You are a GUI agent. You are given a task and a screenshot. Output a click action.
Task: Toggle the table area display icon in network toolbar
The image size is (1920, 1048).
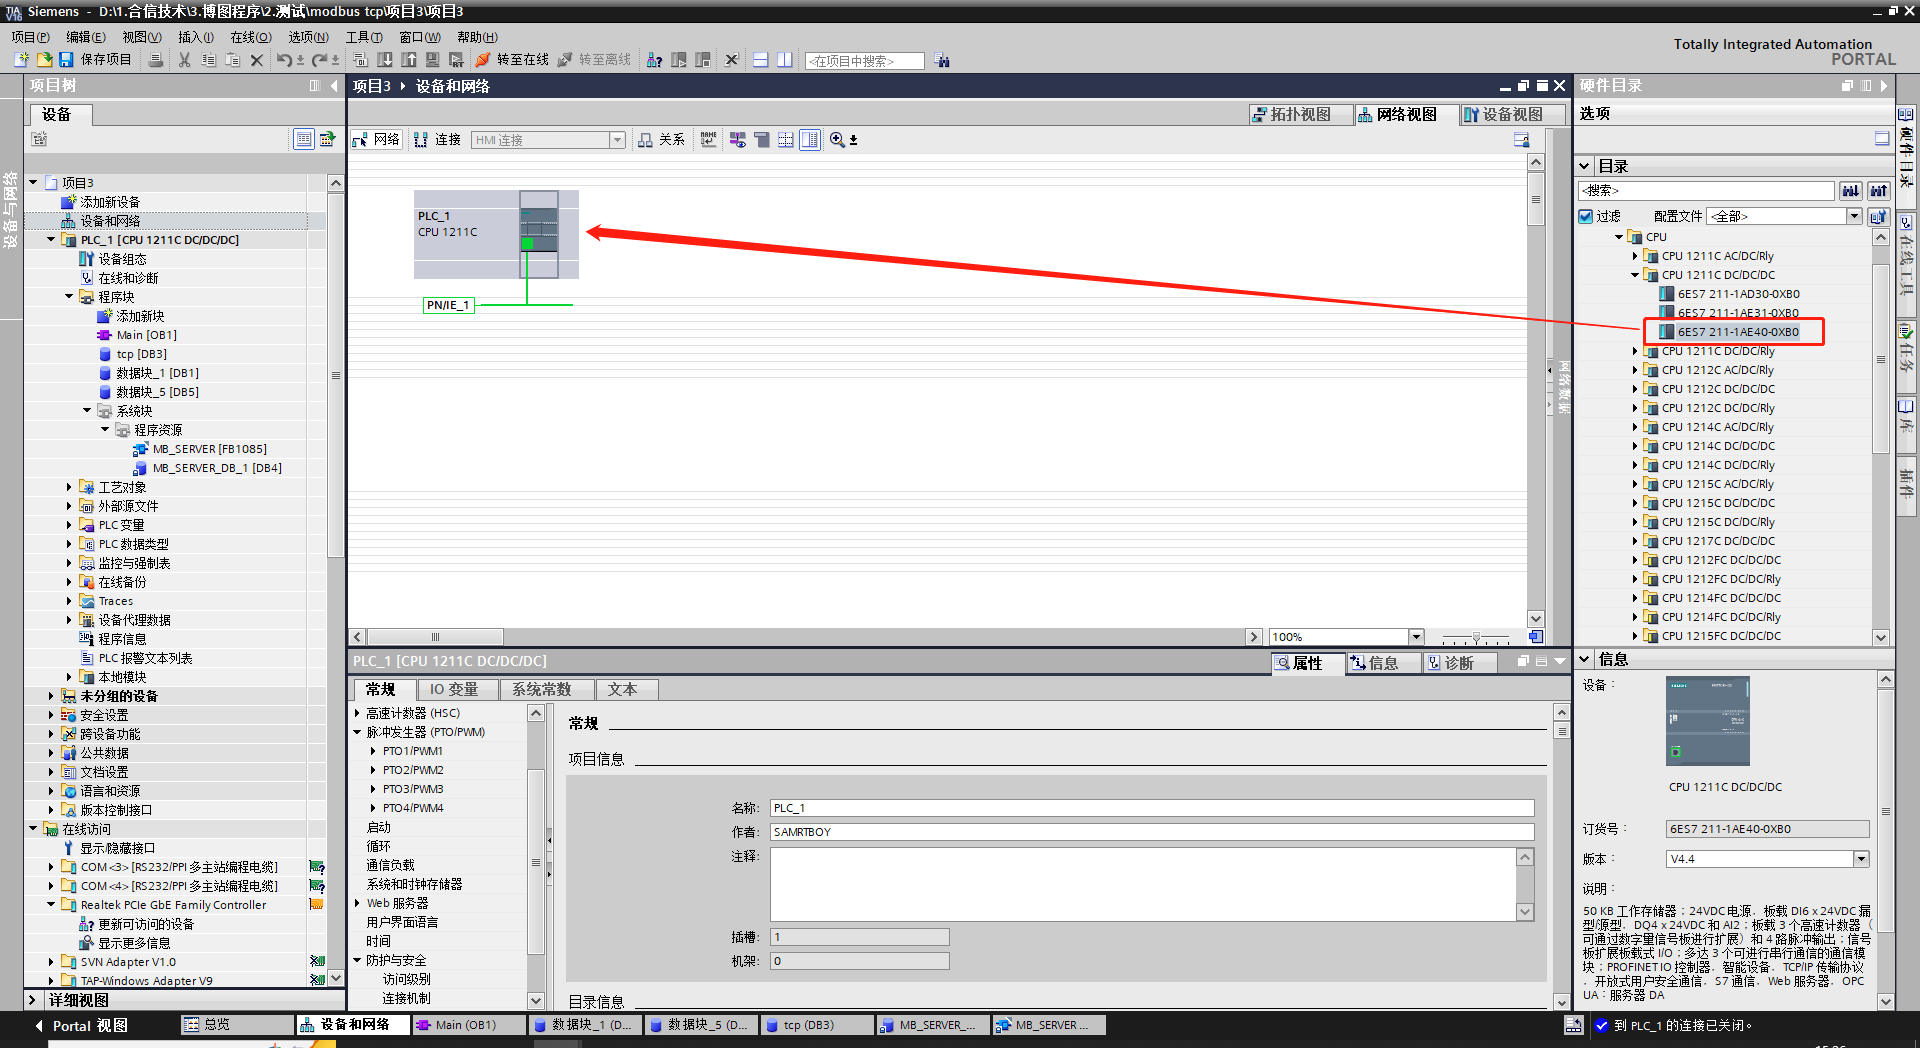810,140
